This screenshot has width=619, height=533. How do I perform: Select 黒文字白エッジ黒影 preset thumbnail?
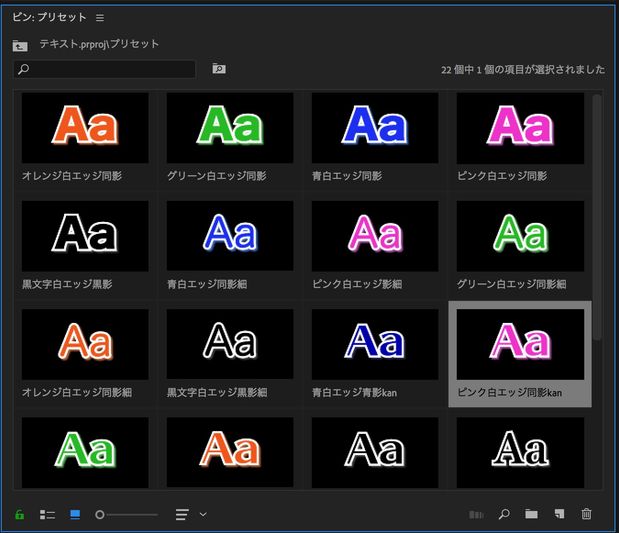(85, 236)
